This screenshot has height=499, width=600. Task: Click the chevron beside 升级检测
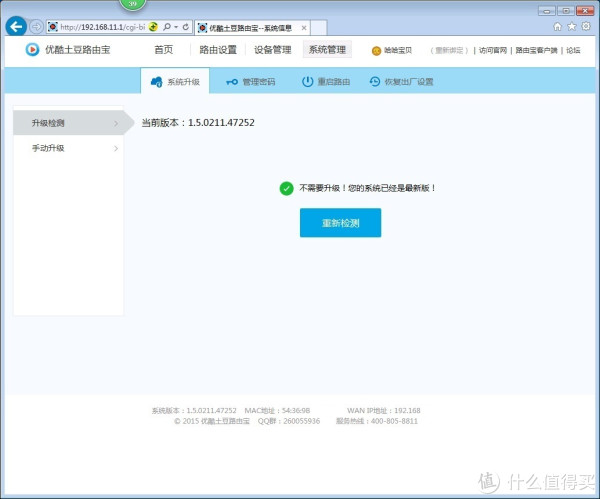click(116, 123)
